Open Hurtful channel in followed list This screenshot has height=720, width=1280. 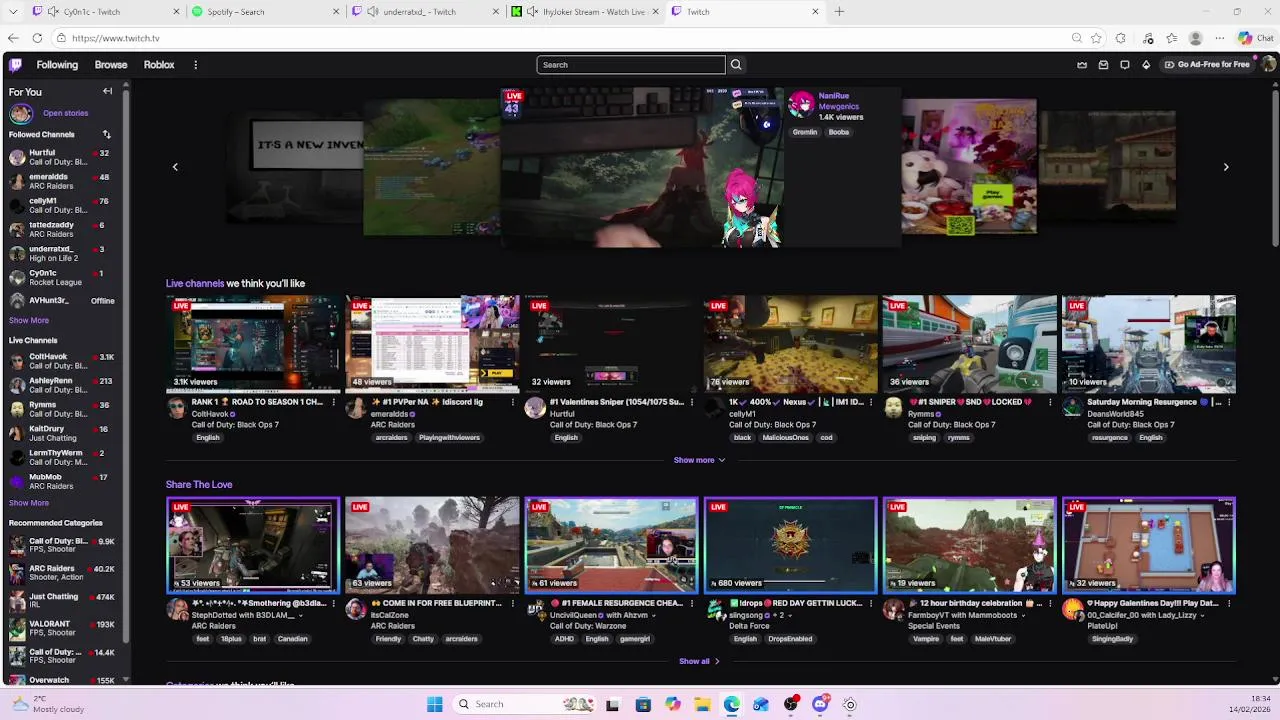pos(60,157)
